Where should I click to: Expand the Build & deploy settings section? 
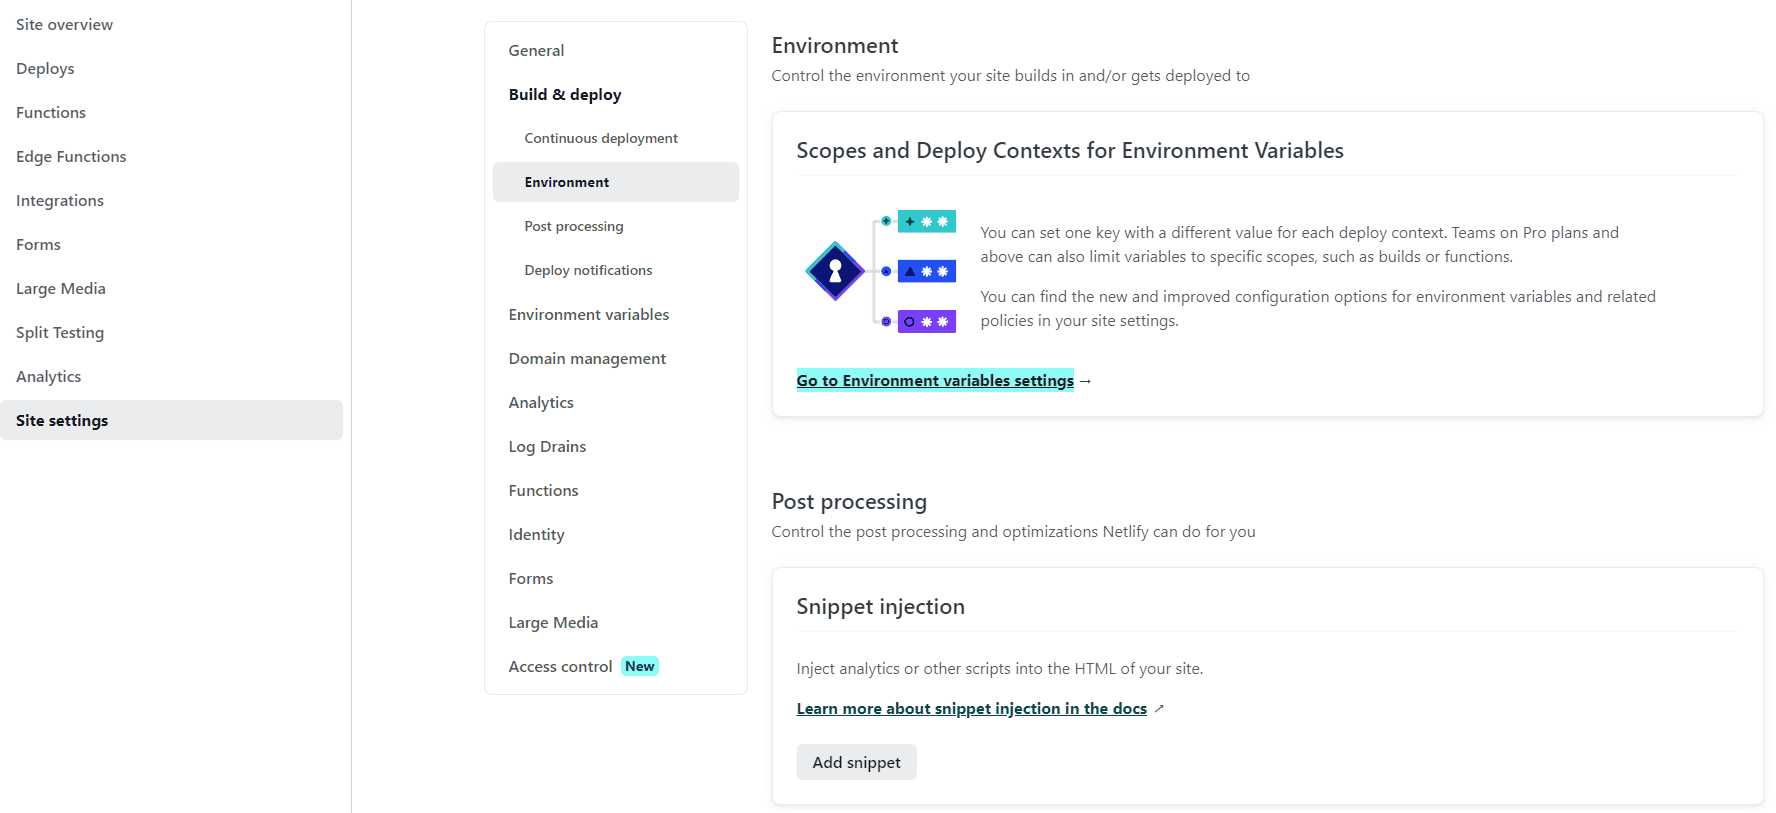point(564,94)
